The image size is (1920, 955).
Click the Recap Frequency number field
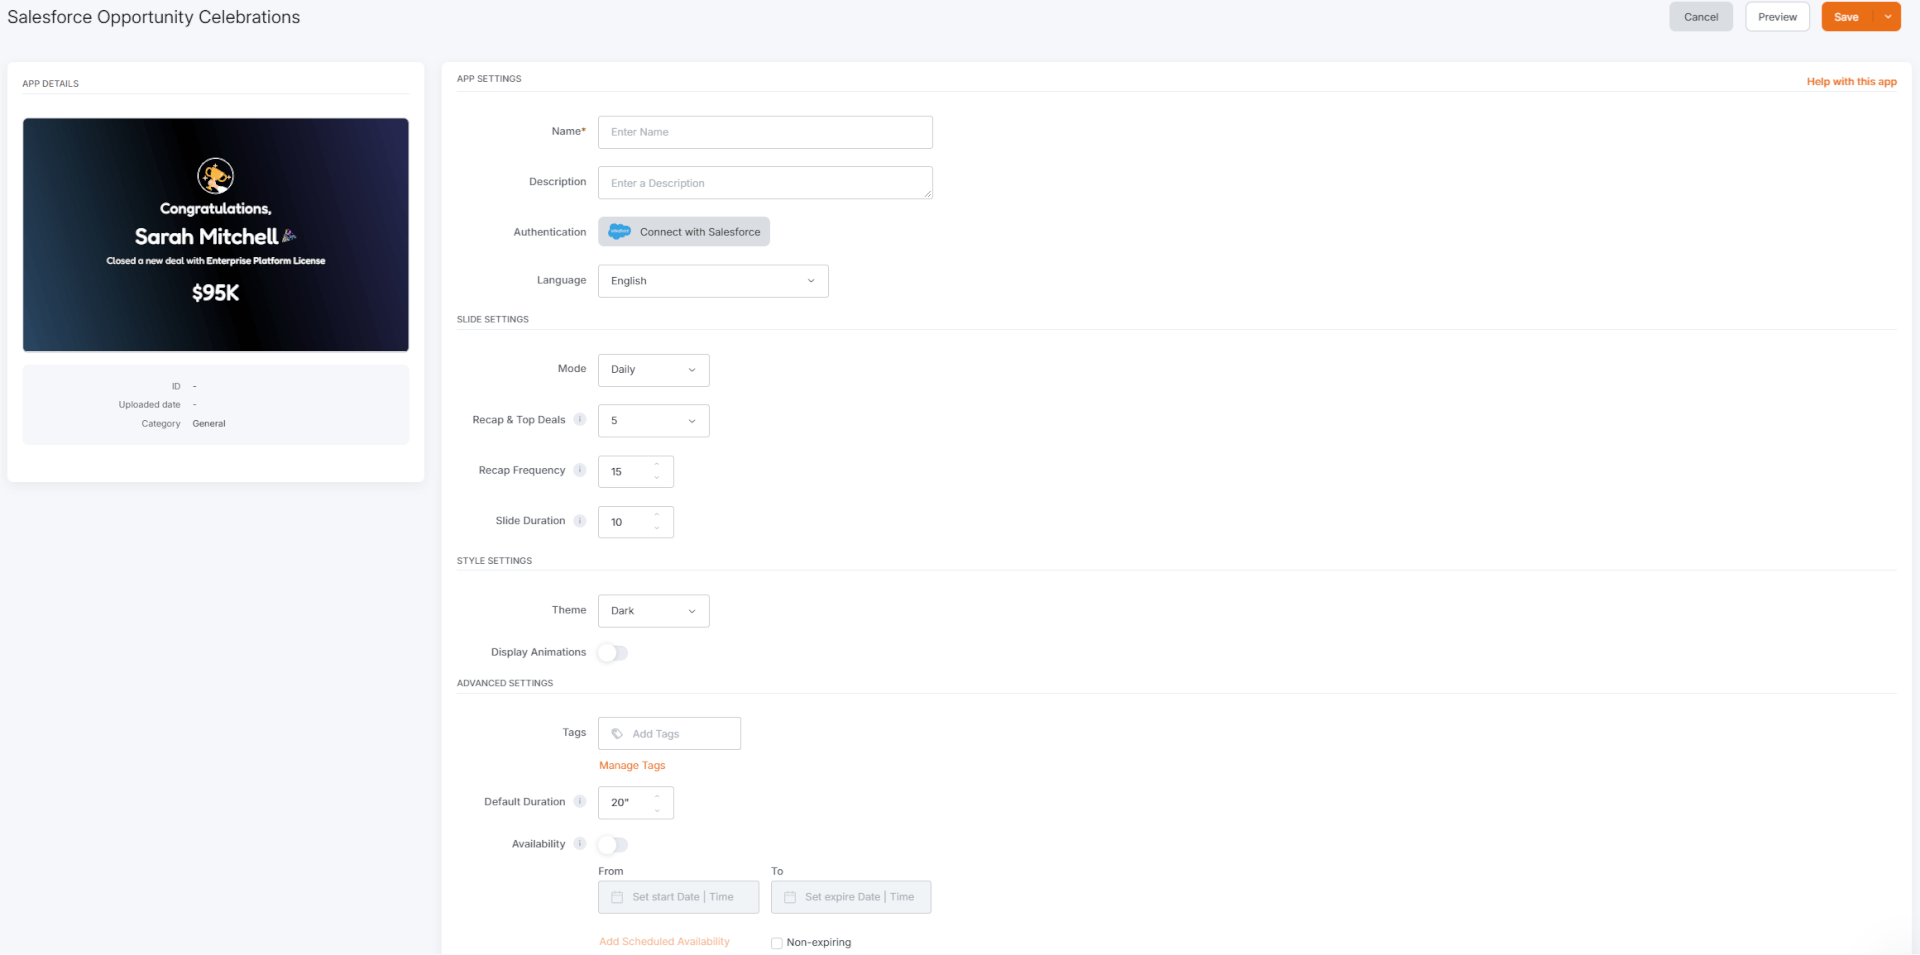tap(636, 472)
